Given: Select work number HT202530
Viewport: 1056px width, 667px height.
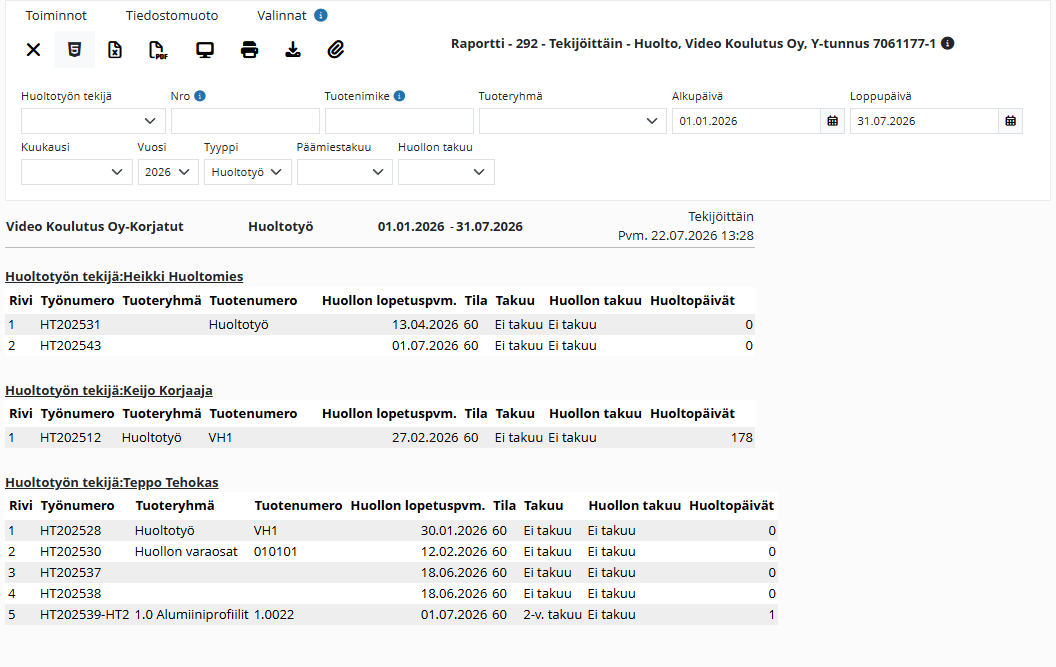Looking at the screenshot, I should [70, 552].
